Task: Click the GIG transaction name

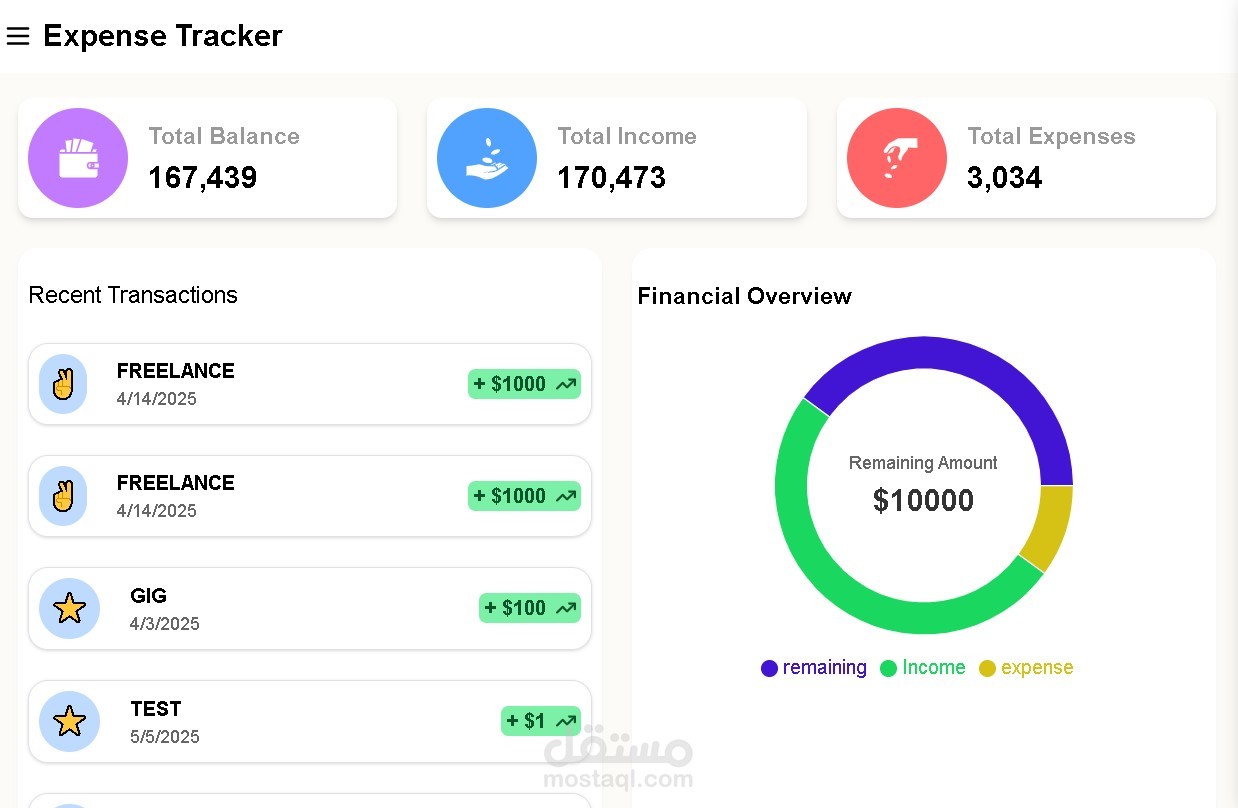Action: (148, 596)
